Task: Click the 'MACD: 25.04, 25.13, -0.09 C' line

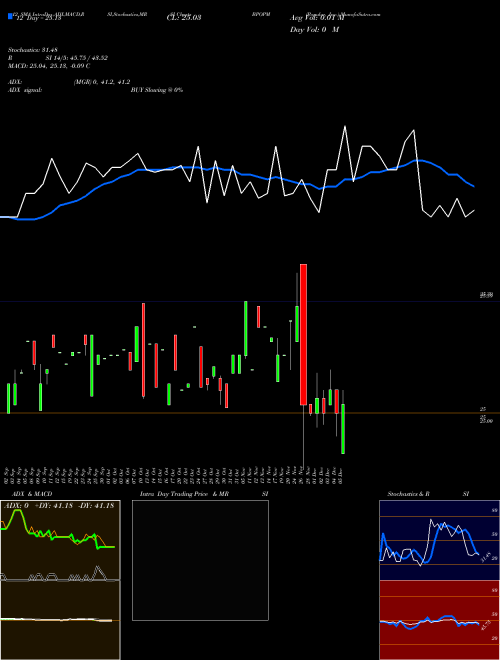Action: click(x=49, y=66)
